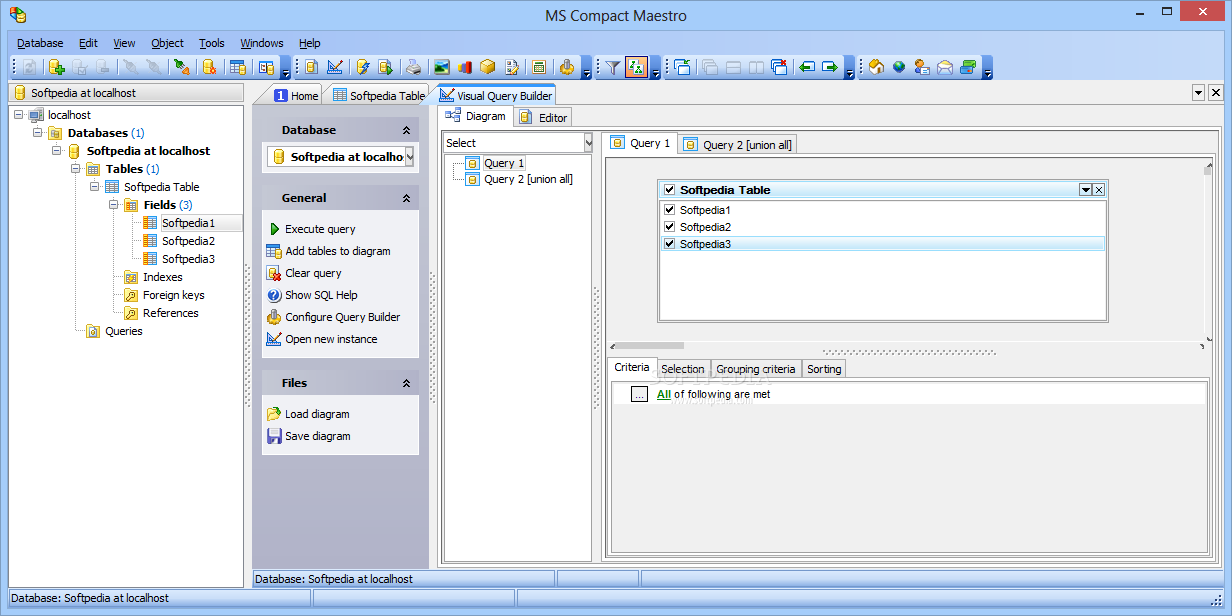Open the Database selector combo box
1232x616 pixels.
409,157
